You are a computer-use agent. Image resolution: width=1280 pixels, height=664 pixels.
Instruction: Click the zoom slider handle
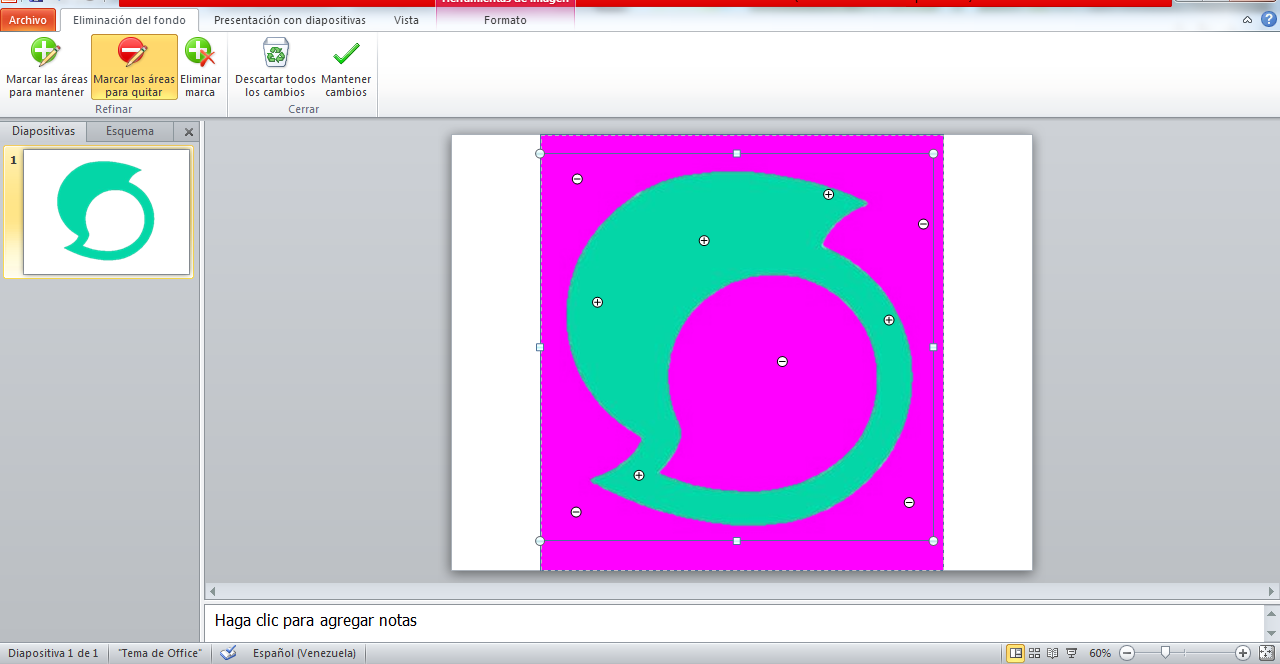tap(1165, 653)
